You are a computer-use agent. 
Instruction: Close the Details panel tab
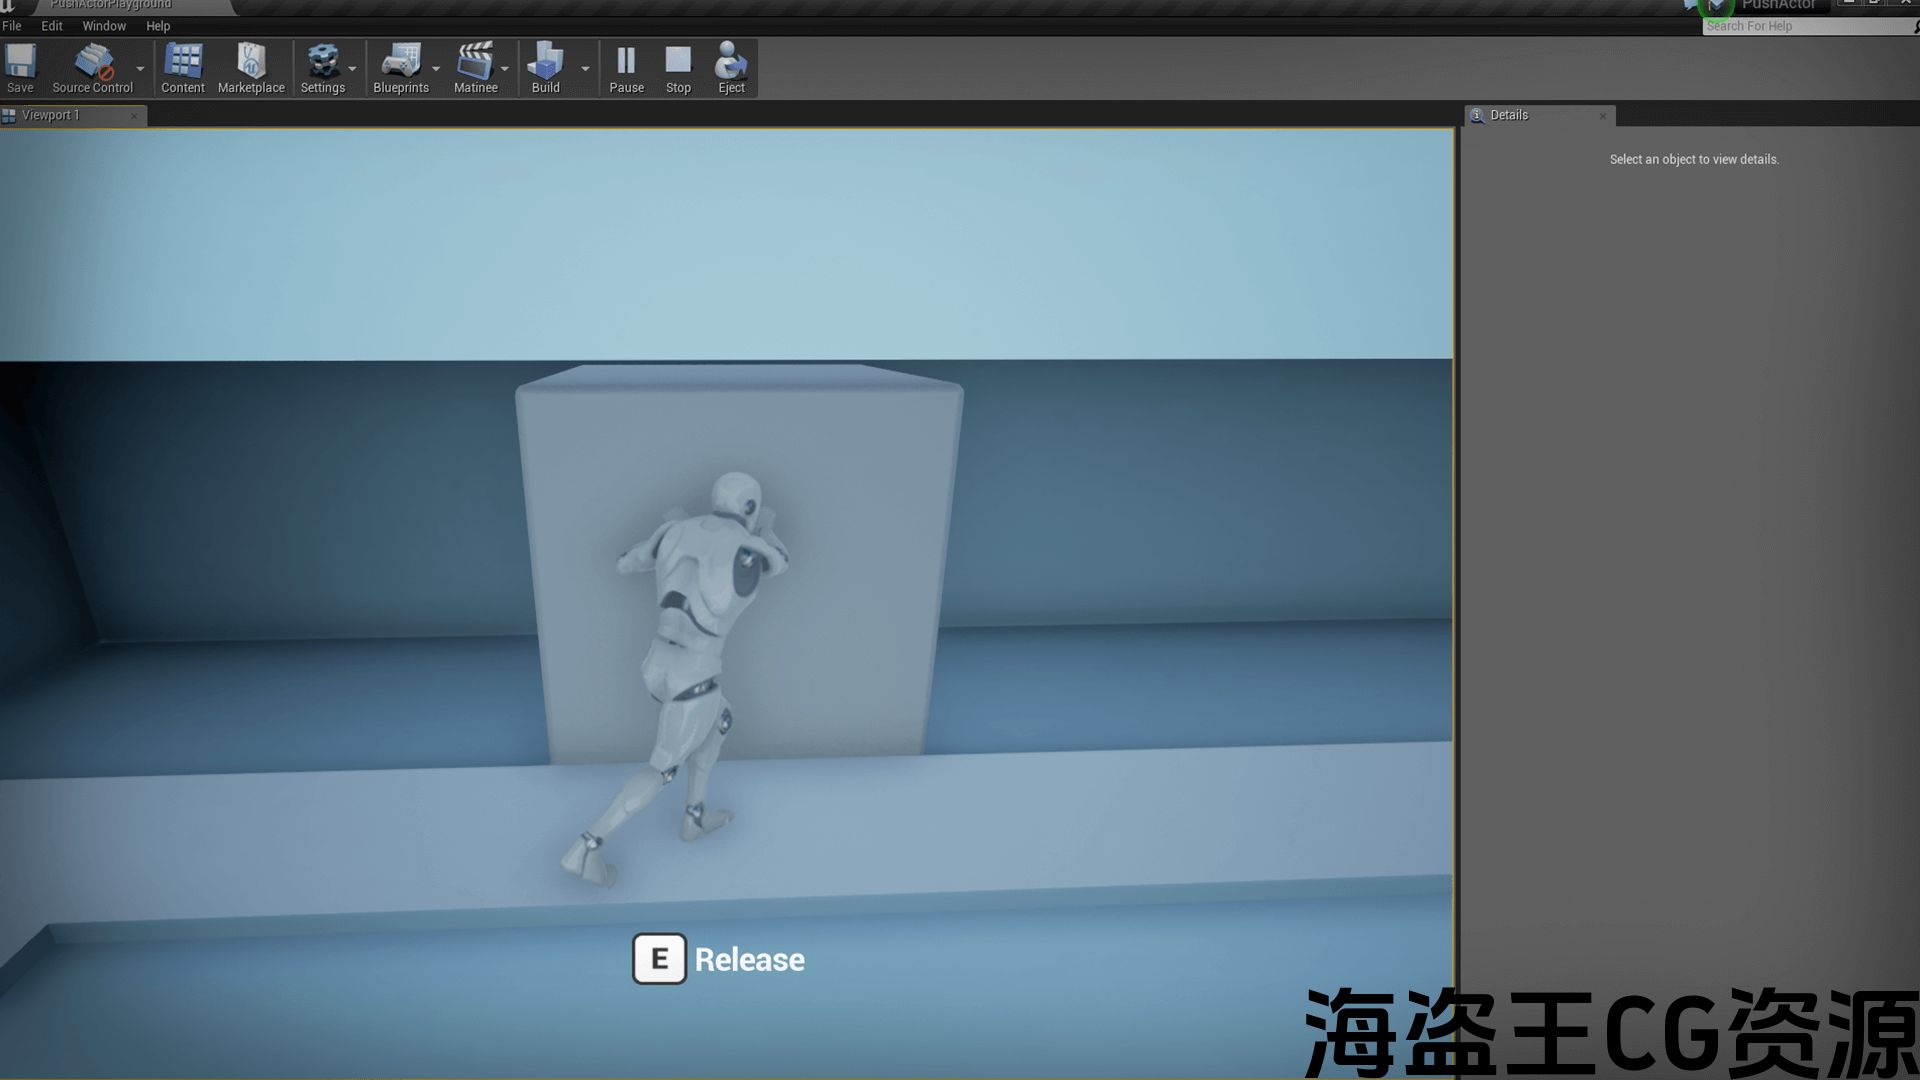click(x=1602, y=116)
